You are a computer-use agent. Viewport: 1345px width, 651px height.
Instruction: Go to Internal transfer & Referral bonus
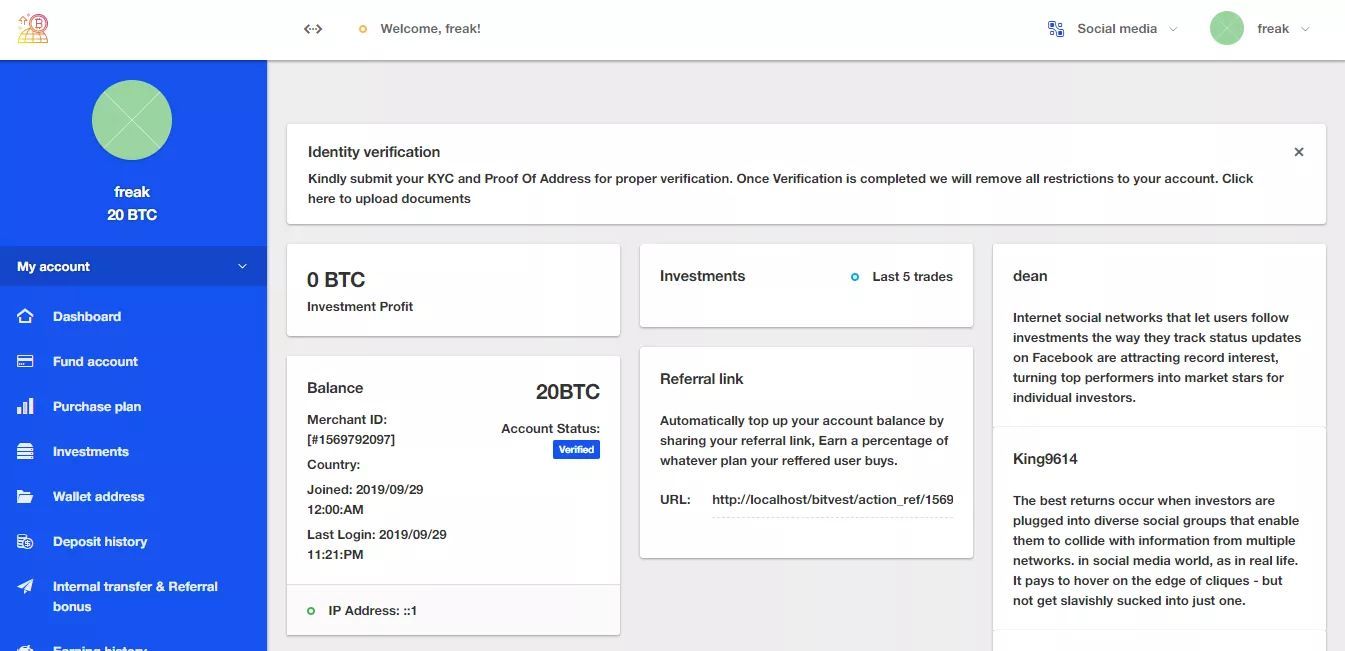pyautogui.click(x=135, y=596)
